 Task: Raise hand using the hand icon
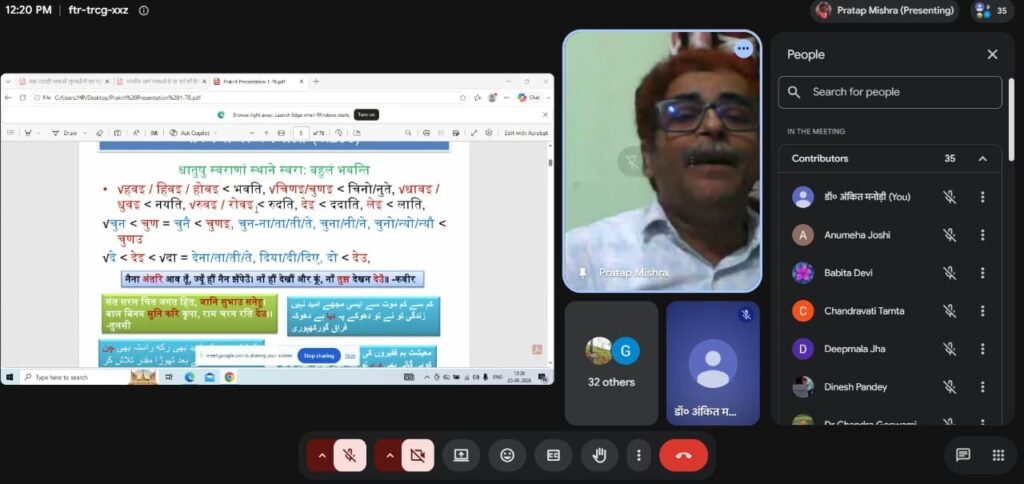point(599,455)
